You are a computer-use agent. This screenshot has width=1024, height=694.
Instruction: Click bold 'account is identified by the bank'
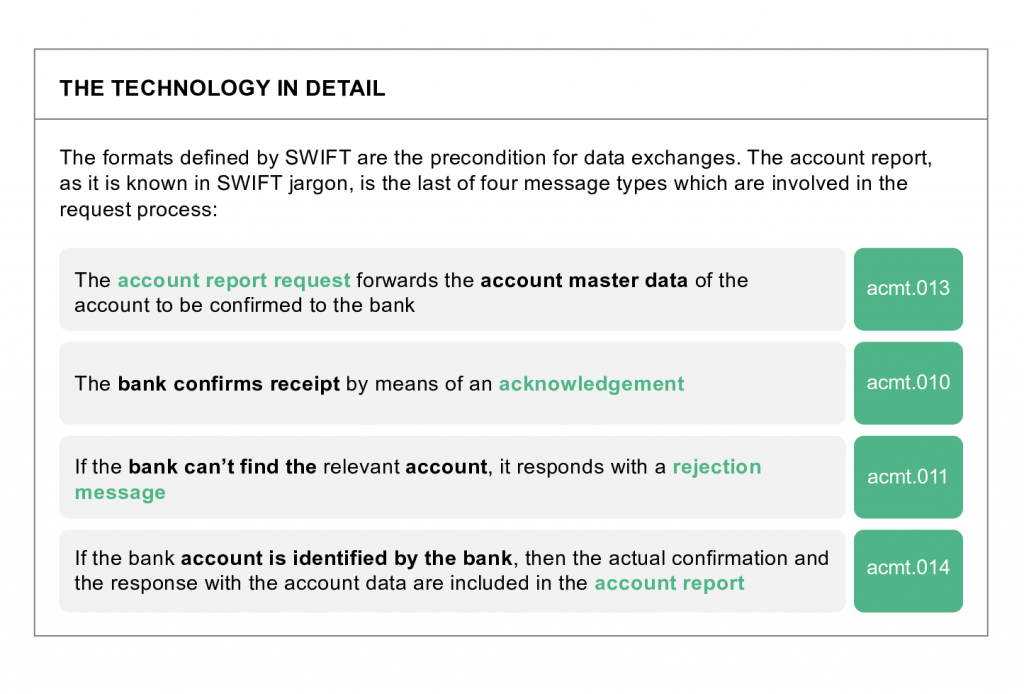coord(346,558)
